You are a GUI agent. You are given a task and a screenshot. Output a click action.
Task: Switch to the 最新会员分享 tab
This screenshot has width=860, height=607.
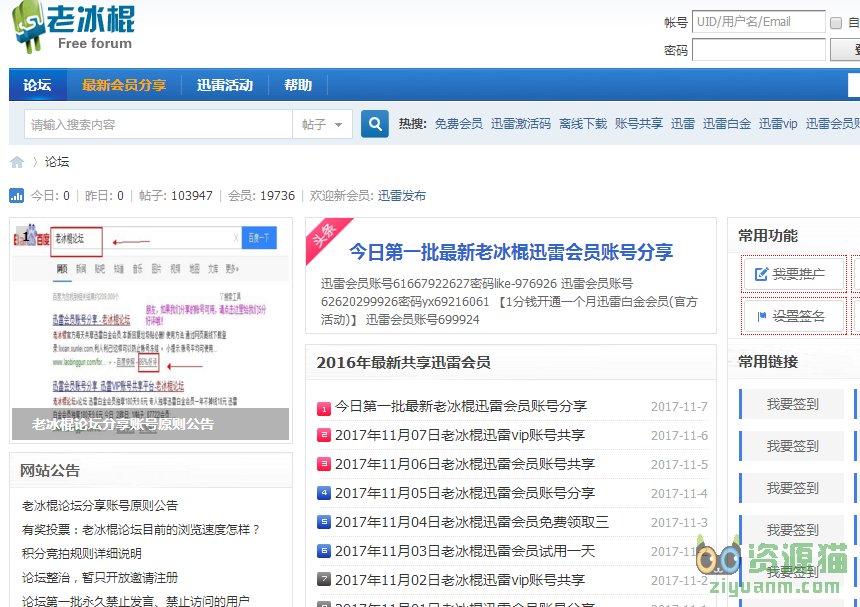(x=124, y=85)
